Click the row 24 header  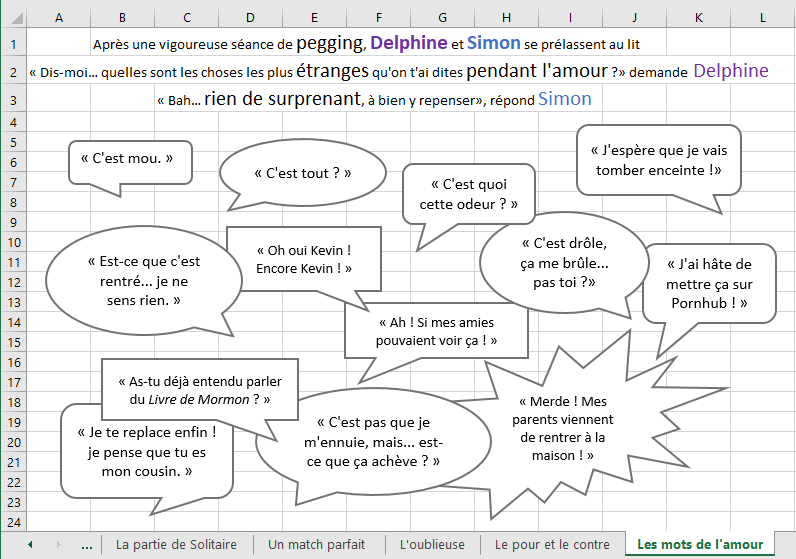13,522
